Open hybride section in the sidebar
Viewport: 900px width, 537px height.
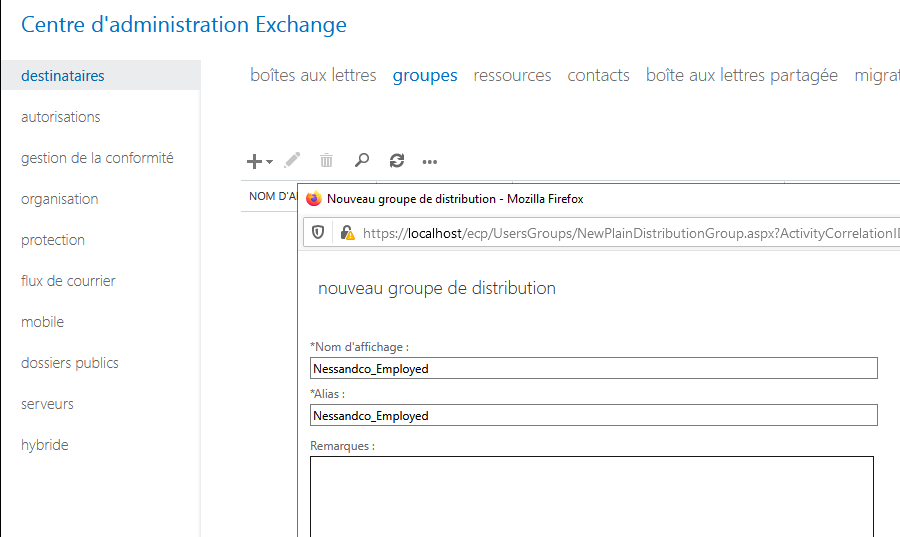coord(45,445)
